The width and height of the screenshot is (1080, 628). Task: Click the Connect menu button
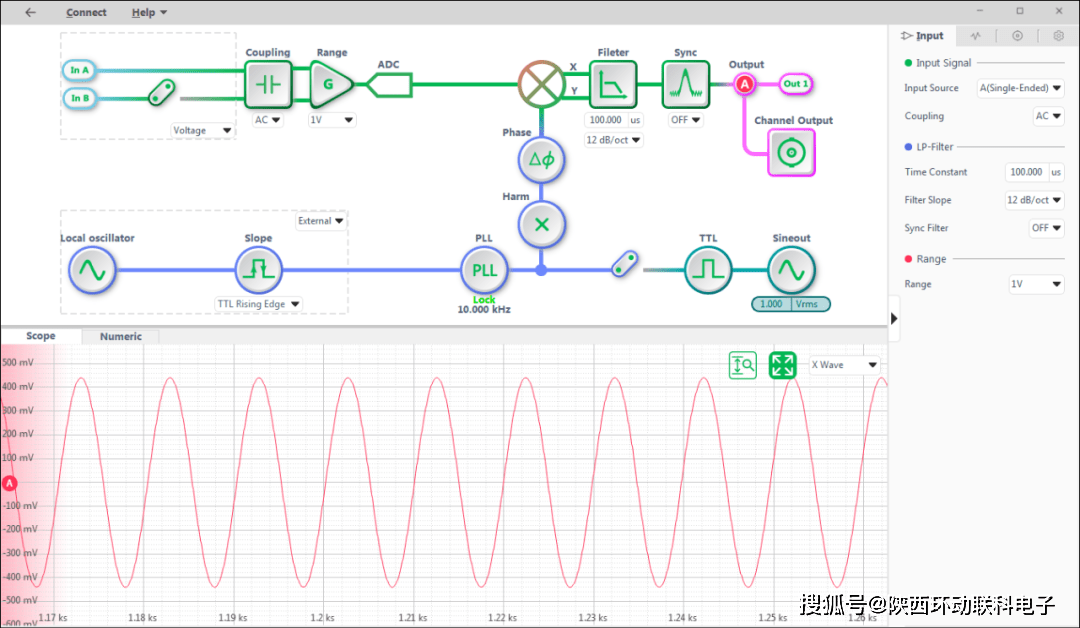coord(86,13)
